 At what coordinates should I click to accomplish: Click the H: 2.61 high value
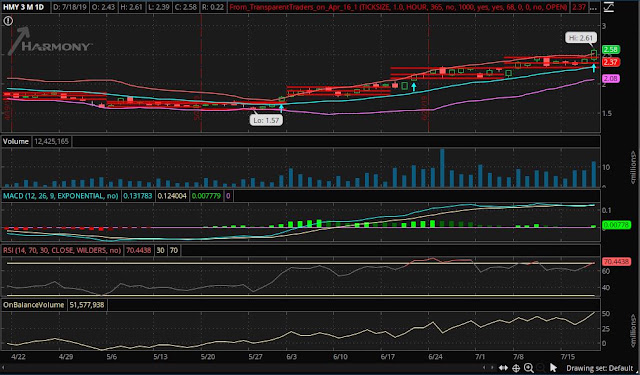pos(131,7)
